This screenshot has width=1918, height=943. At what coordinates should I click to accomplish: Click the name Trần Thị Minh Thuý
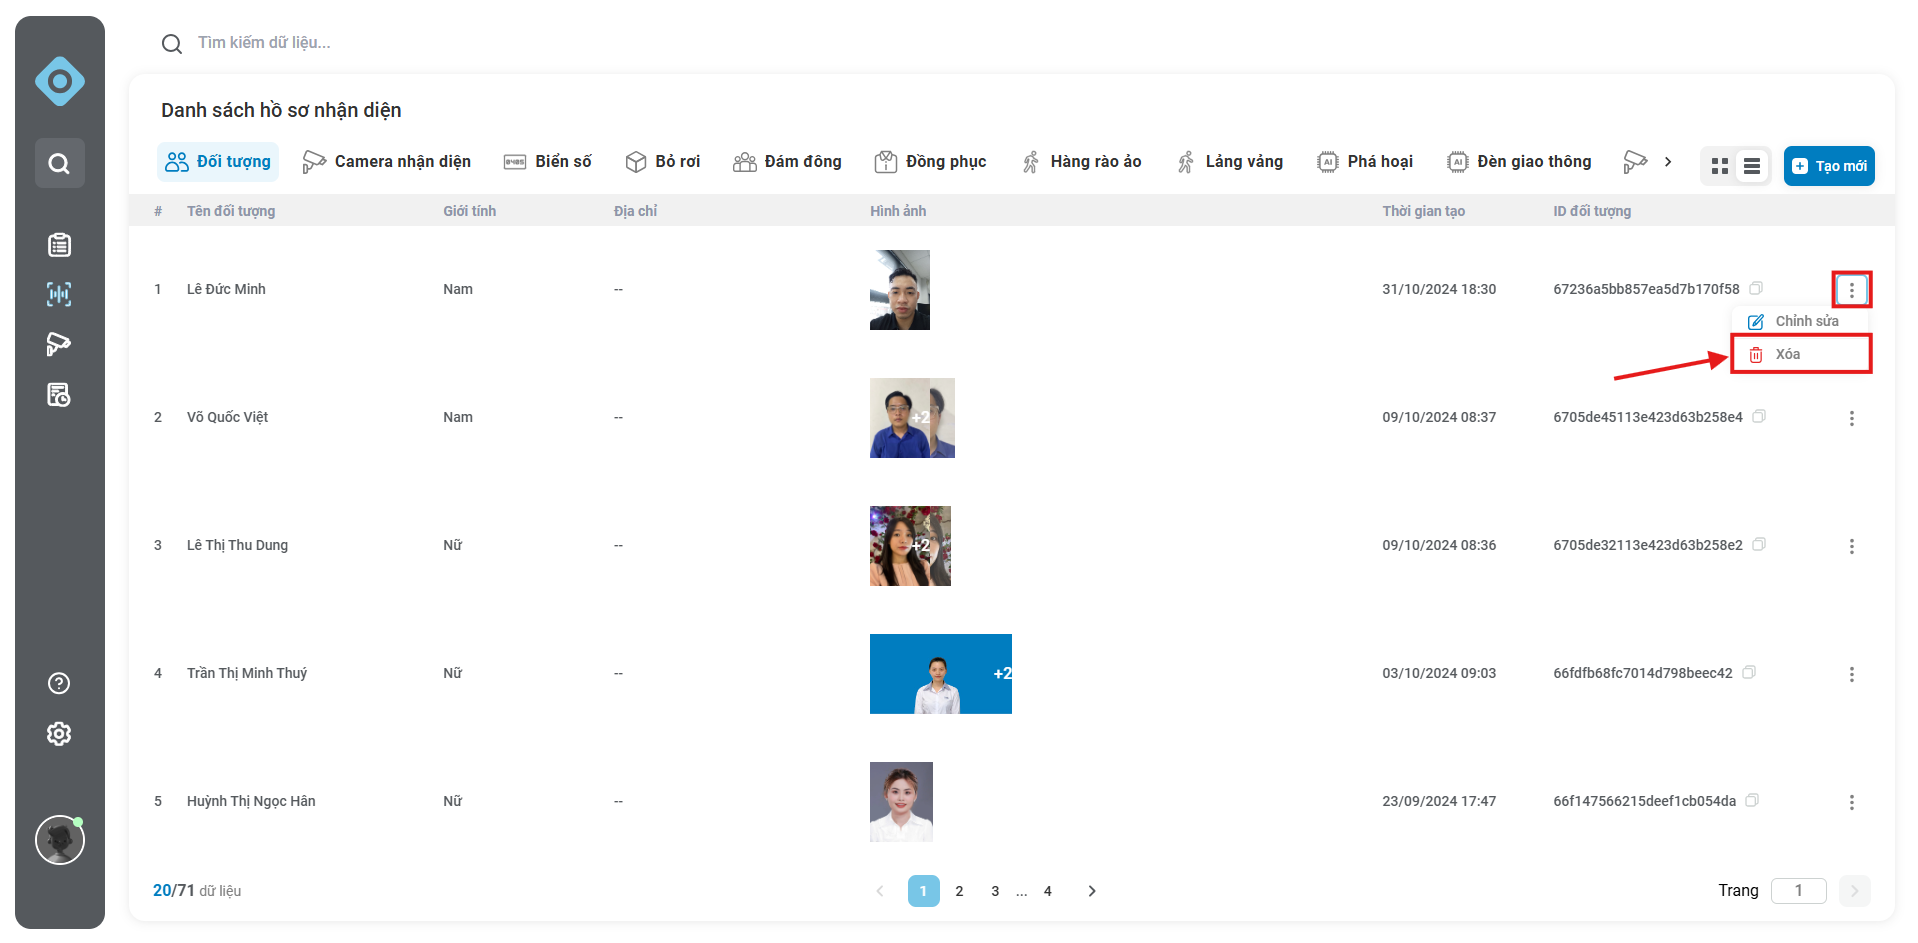[x=247, y=673]
